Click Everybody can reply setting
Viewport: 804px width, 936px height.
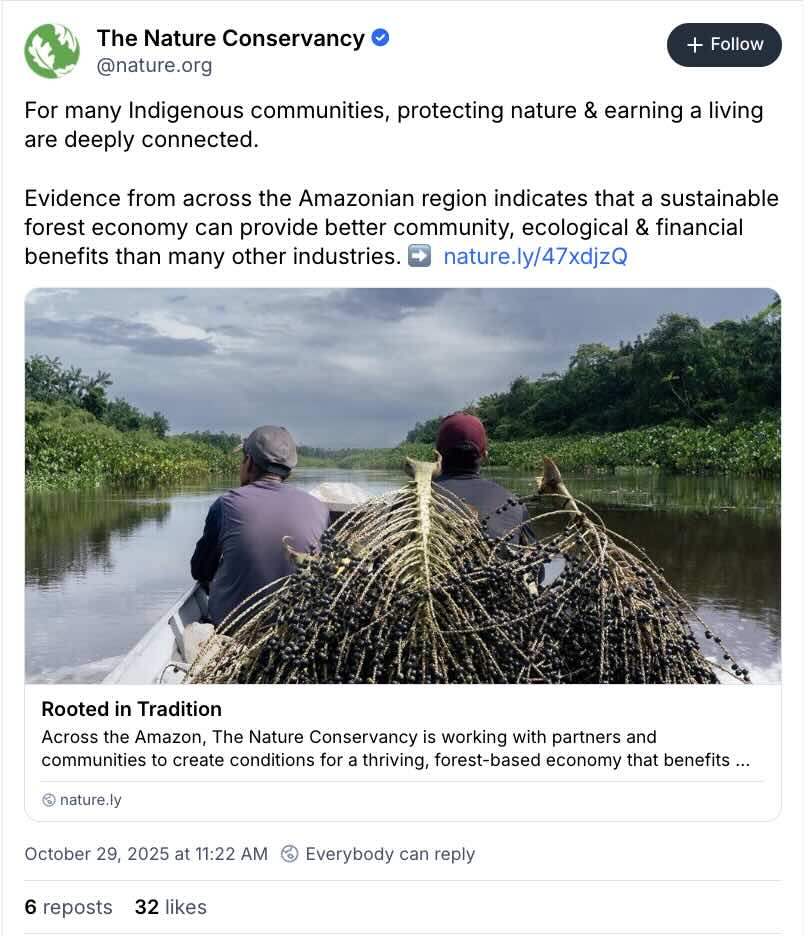pyautogui.click(x=390, y=853)
